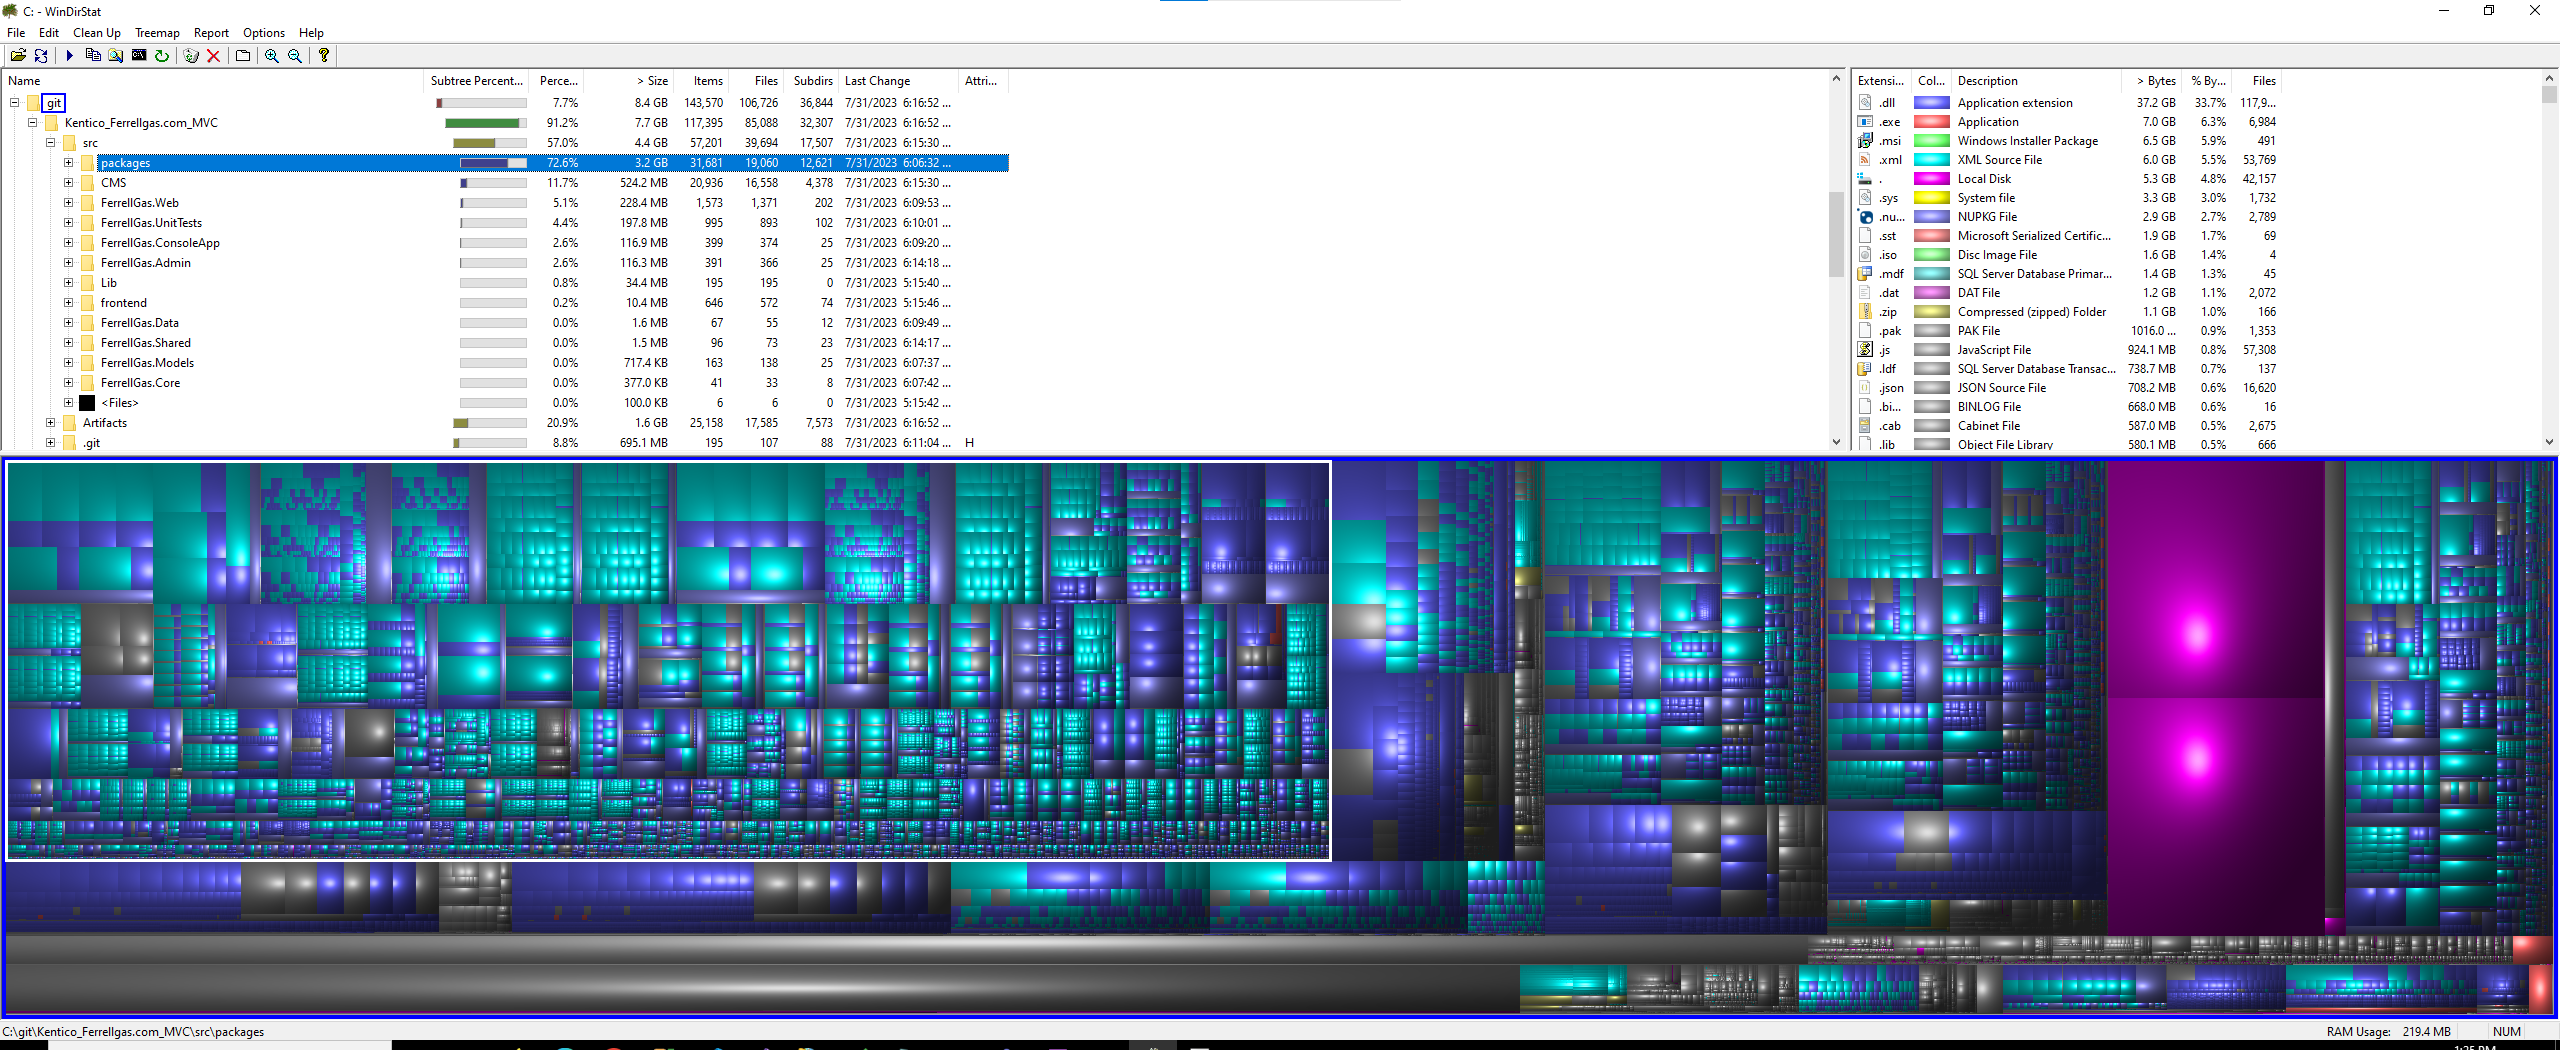Open Command Prompt Here toolbar icon
This screenshot has height=1050, width=2560.
[139, 55]
